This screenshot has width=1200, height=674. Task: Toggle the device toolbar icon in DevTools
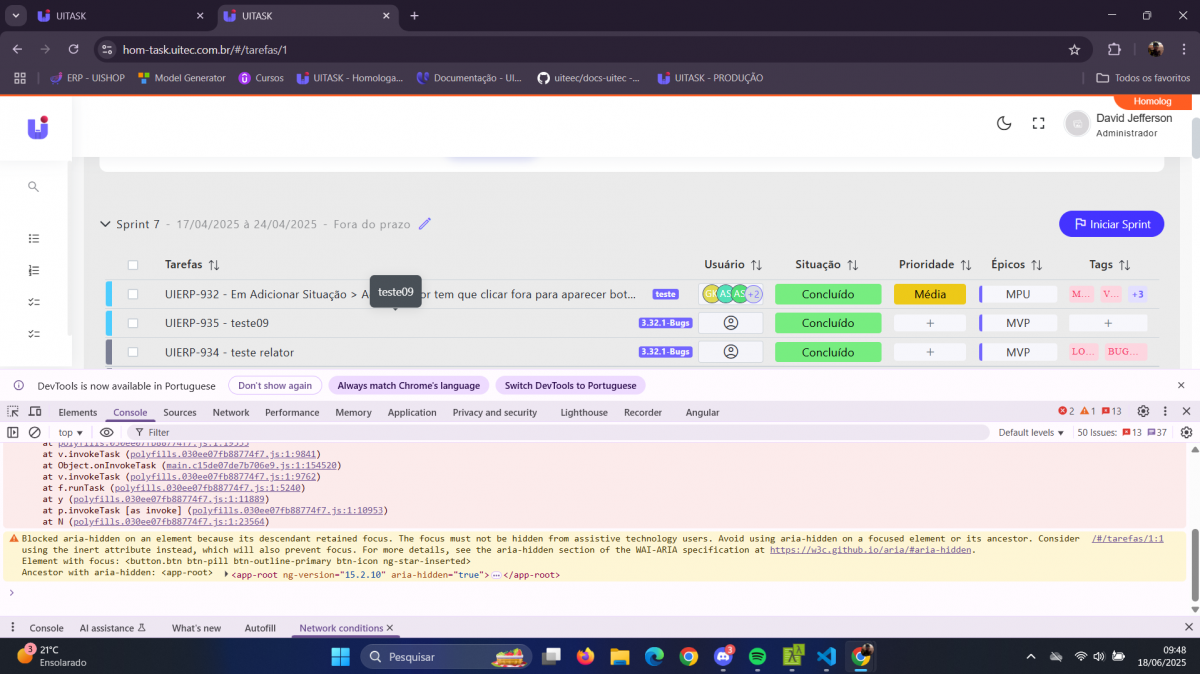(x=35, y=411)
